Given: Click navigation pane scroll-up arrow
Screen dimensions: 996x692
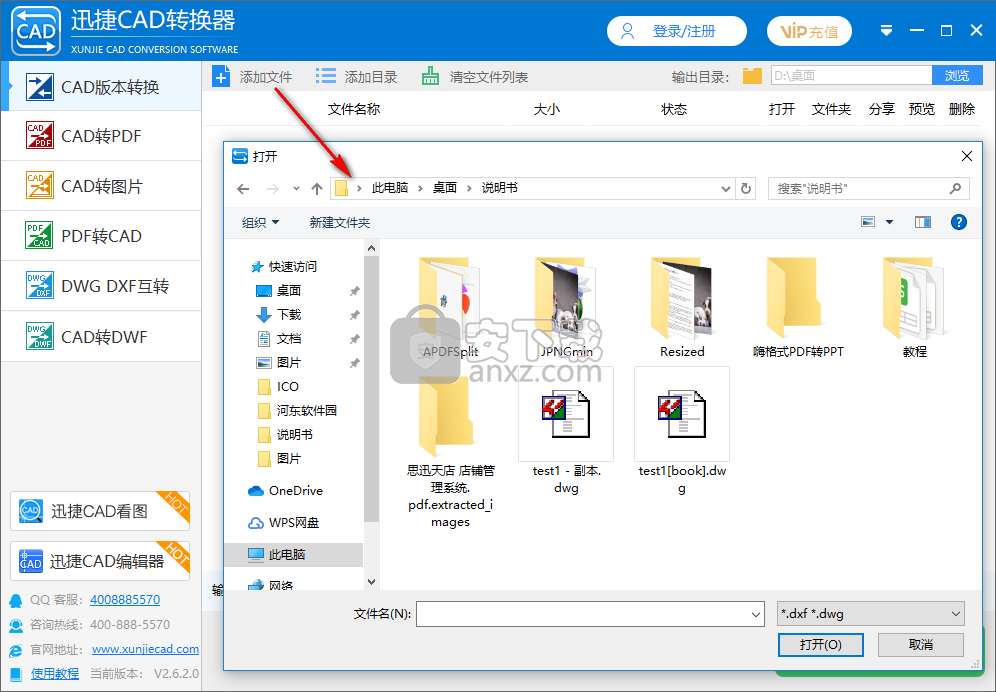Looking at the screenshot, I should (372, 248).
